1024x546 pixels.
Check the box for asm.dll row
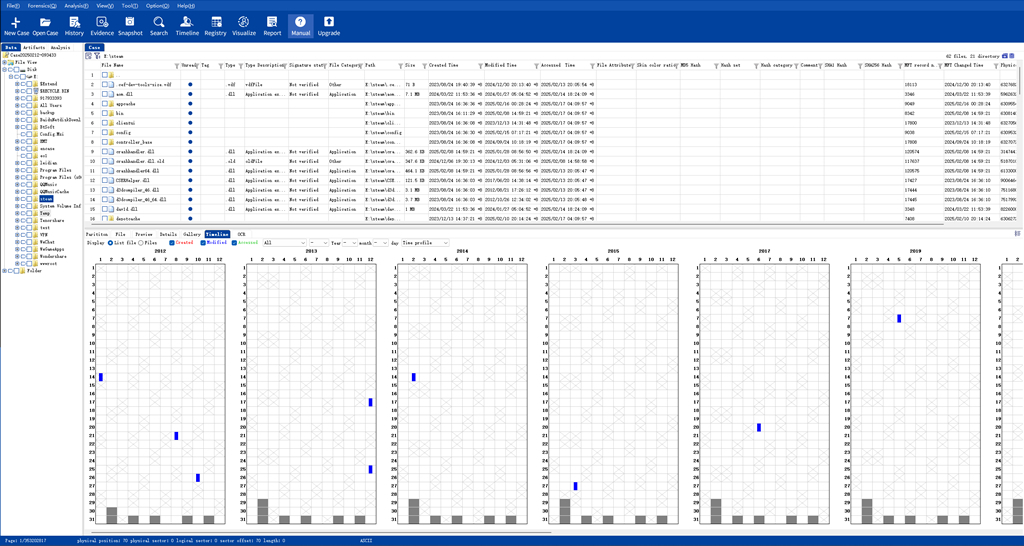104,94
